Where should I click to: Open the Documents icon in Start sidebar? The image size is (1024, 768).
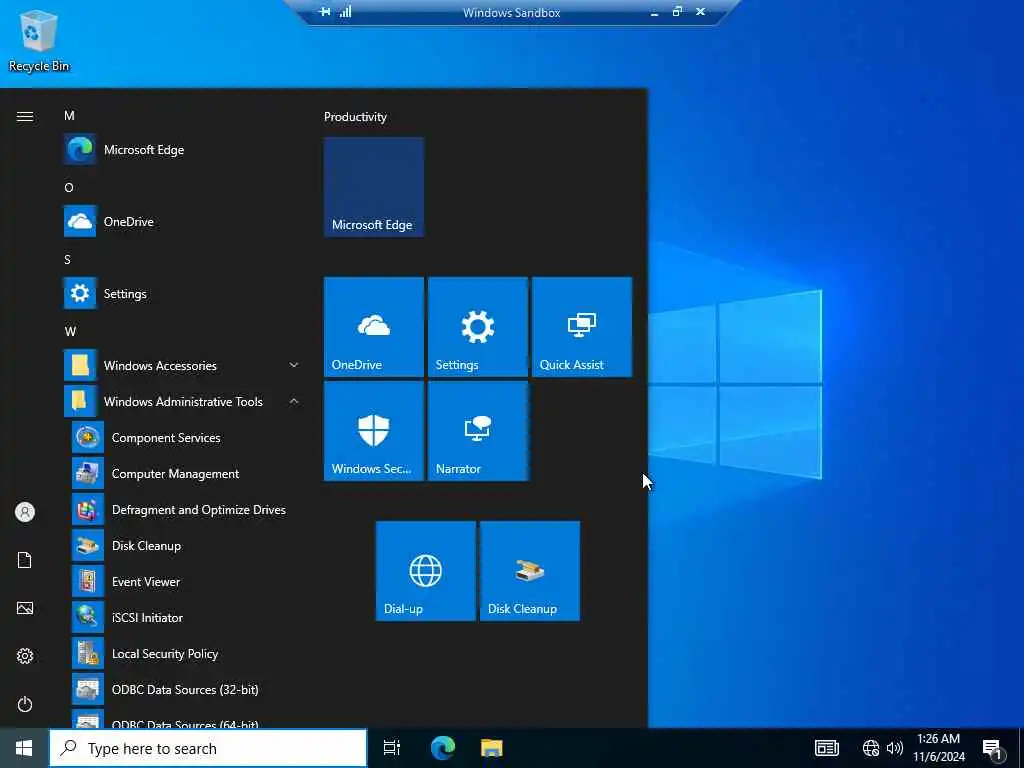25,560
